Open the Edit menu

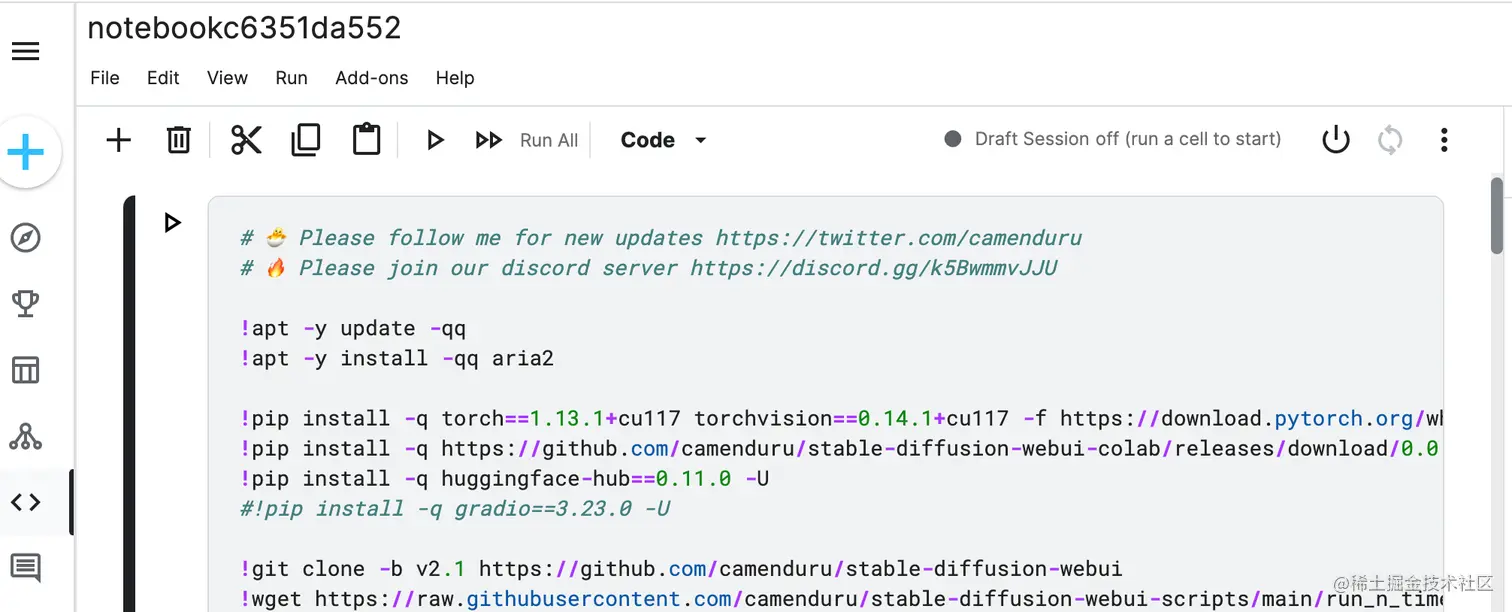pos(163,78)
